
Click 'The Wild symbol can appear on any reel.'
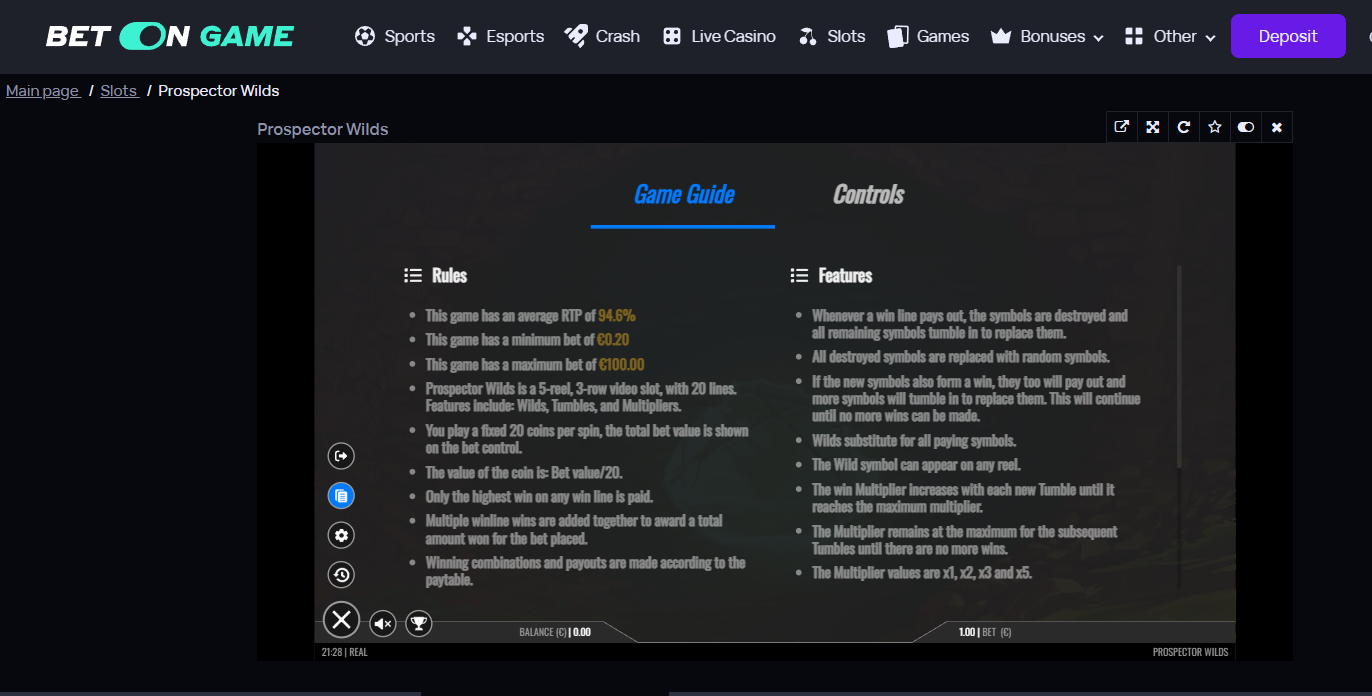click(916, 465)
